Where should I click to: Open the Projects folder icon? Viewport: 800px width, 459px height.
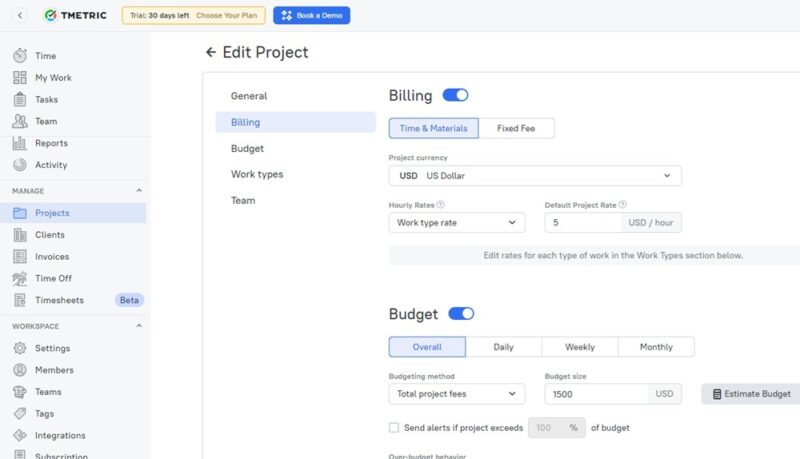[20, 213]
